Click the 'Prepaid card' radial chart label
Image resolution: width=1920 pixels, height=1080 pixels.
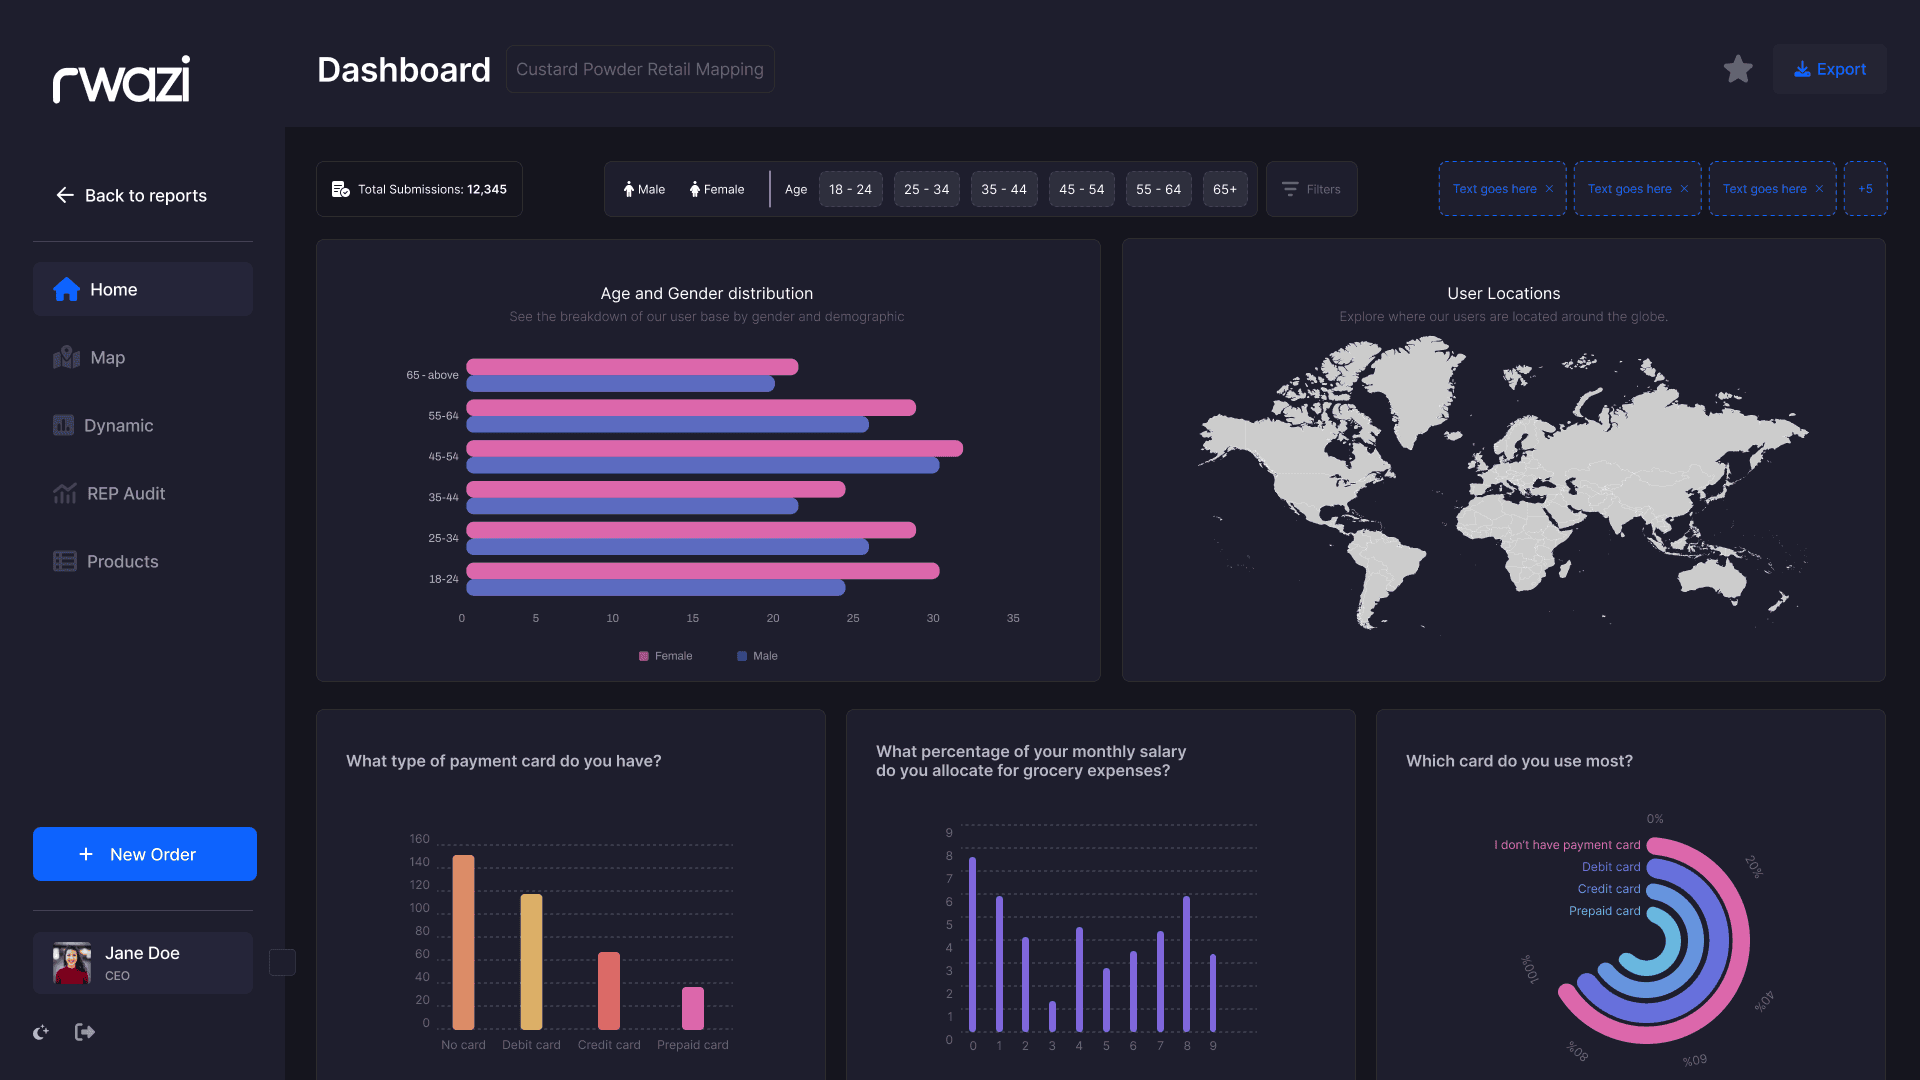[x=1604, y=911]
